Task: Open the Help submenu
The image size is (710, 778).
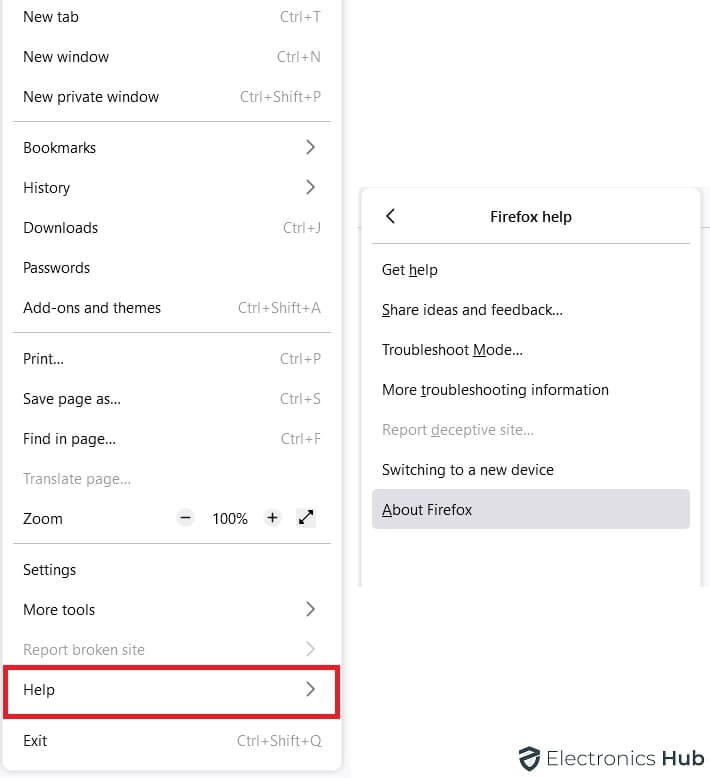Action: pyautogui.click(x=171, y=690)
